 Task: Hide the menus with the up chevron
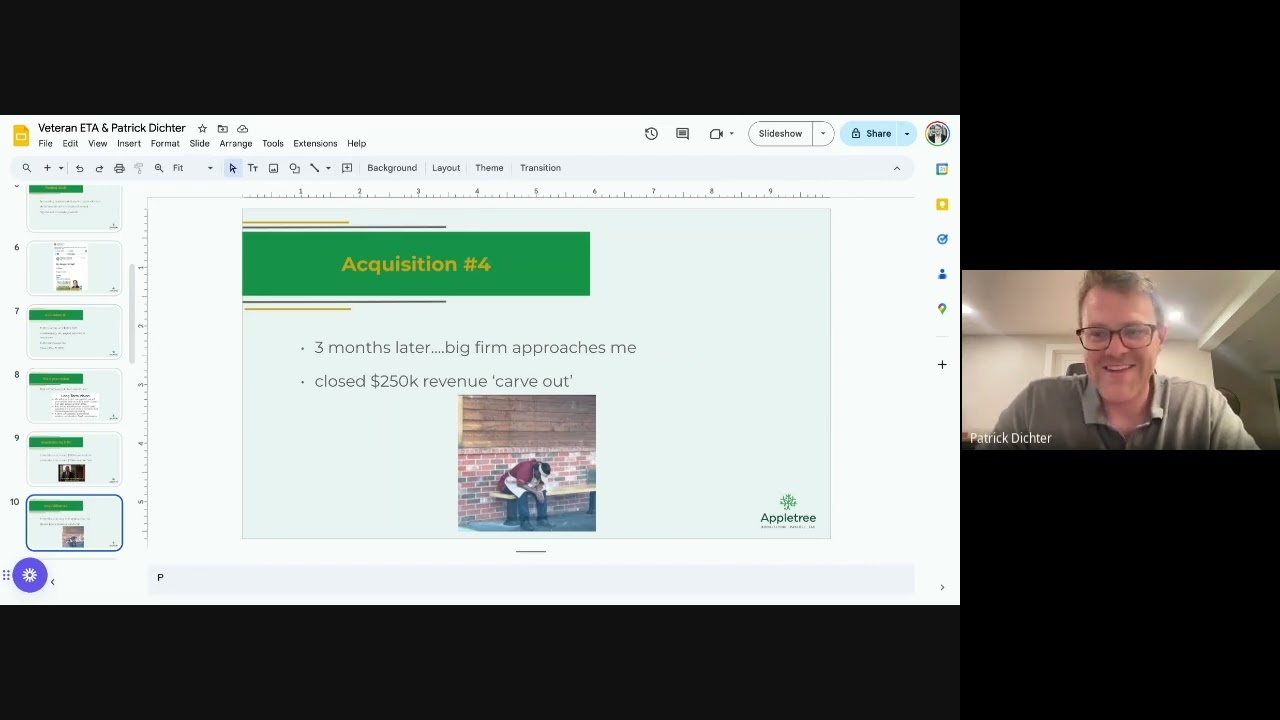[897, 168]
